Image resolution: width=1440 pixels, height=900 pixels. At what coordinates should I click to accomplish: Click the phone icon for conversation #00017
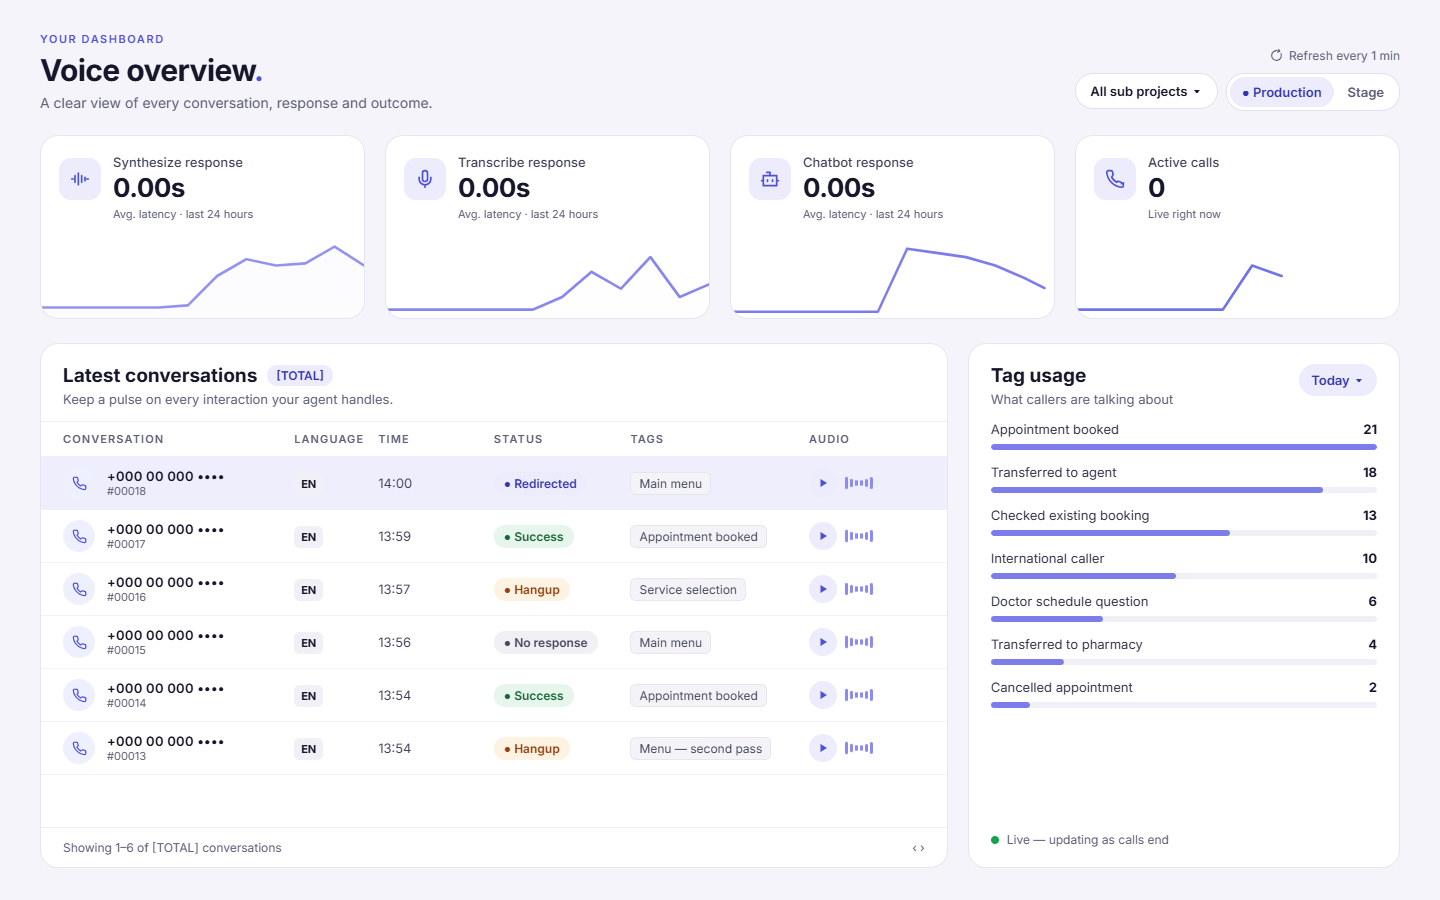coord(79,536)
